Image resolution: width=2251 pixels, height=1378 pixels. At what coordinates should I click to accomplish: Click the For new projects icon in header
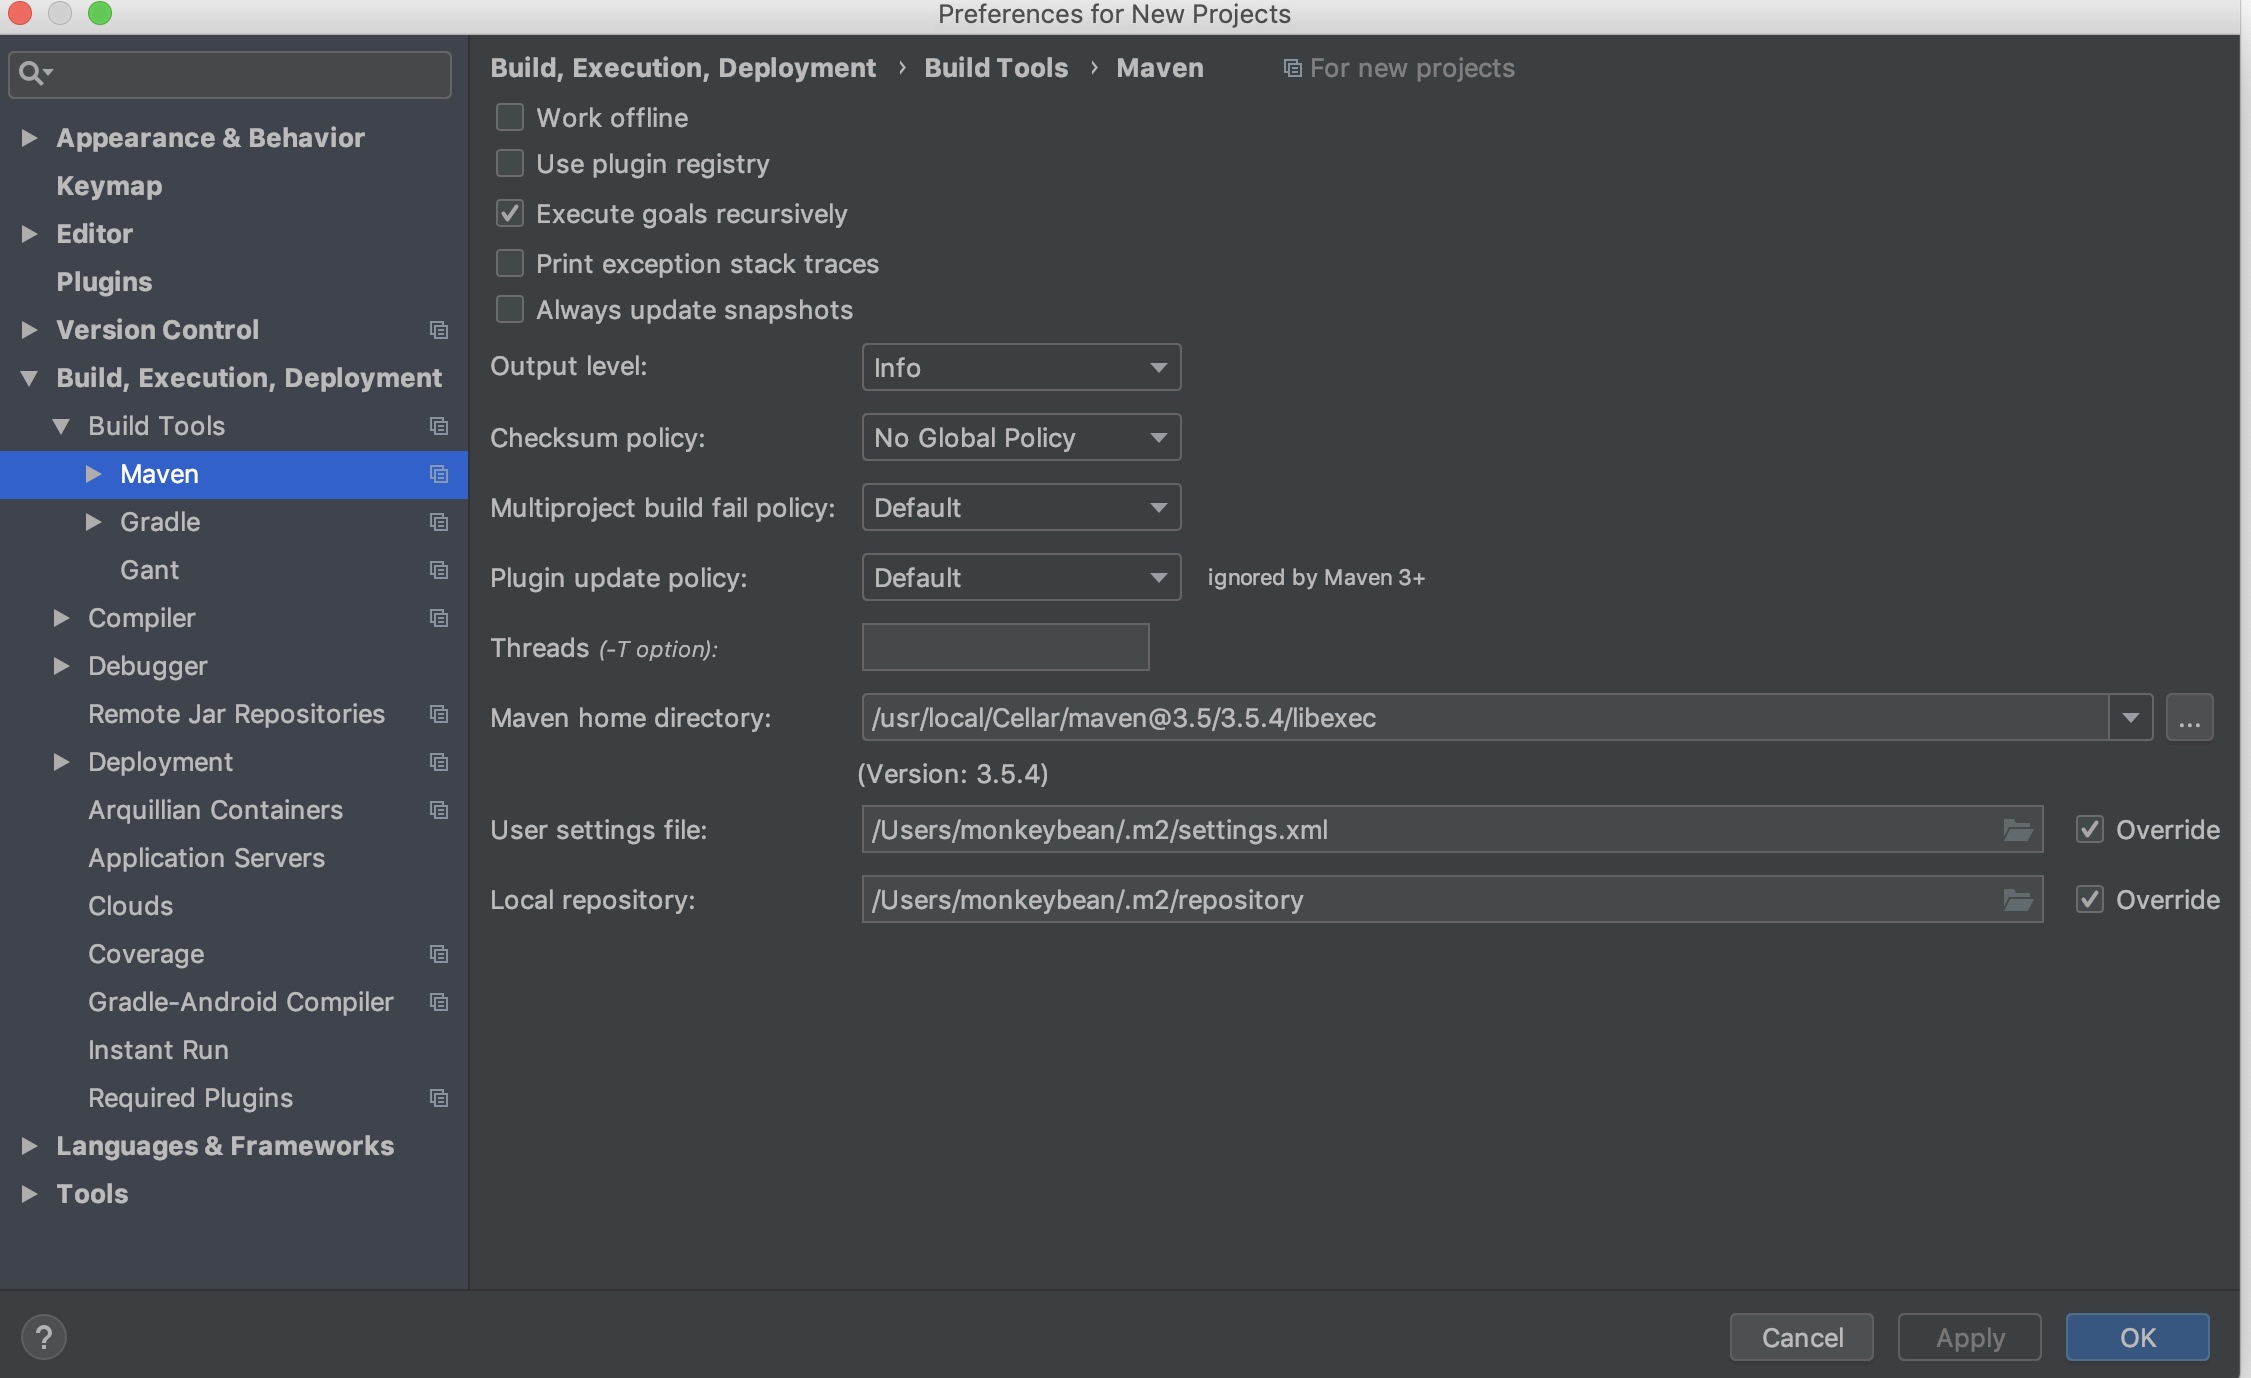[1292, 68]
